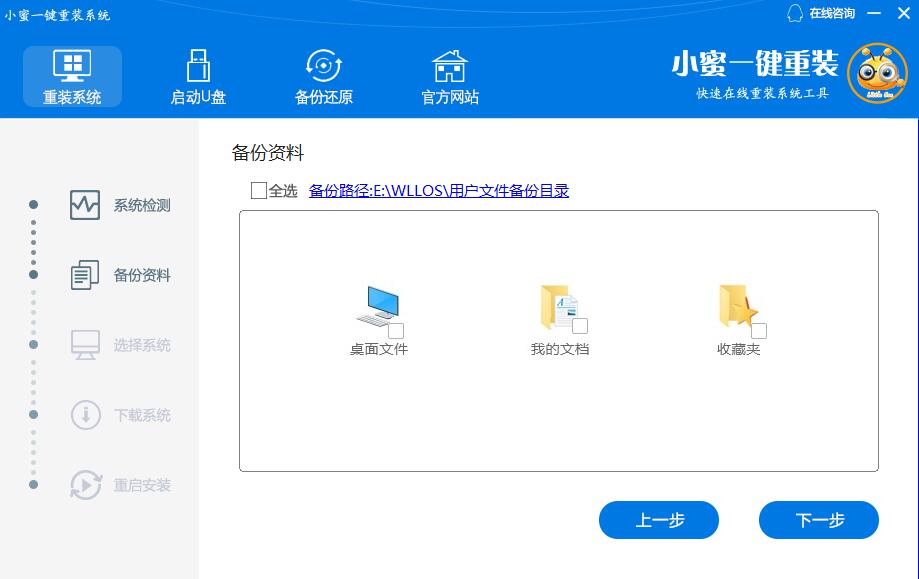Toggle the 收藏夹 backup checkbox

click(759, 331)
